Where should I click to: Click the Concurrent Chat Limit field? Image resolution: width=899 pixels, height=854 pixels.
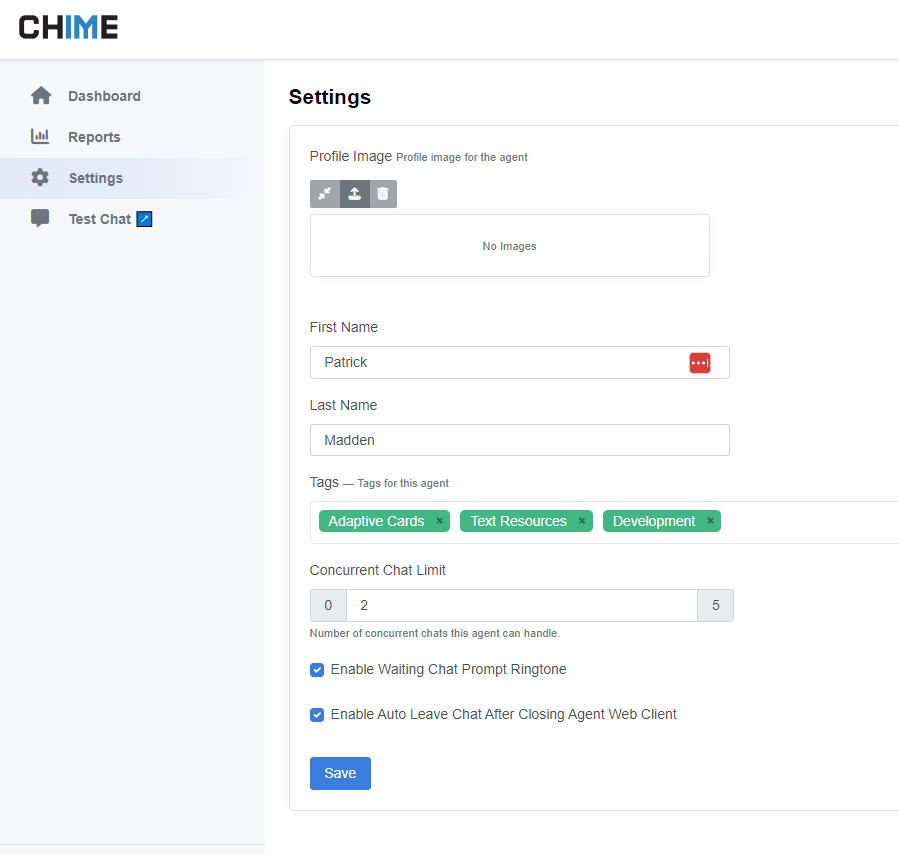[x=520, y=605]
